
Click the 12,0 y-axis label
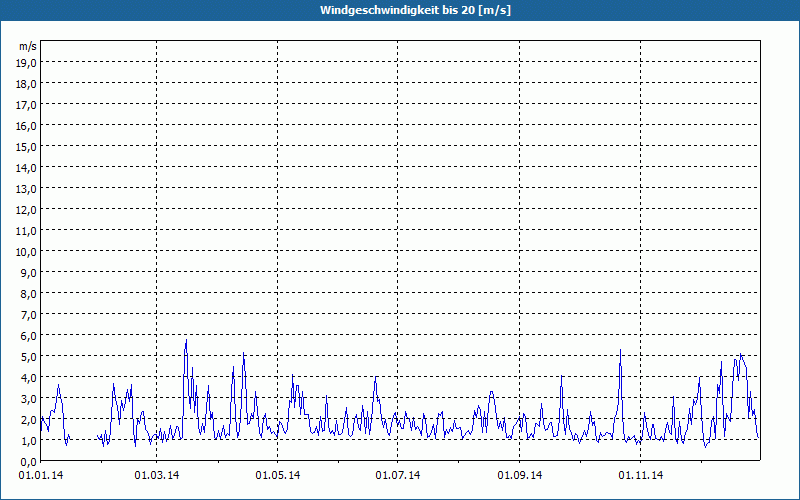click(x=27, y=210)
